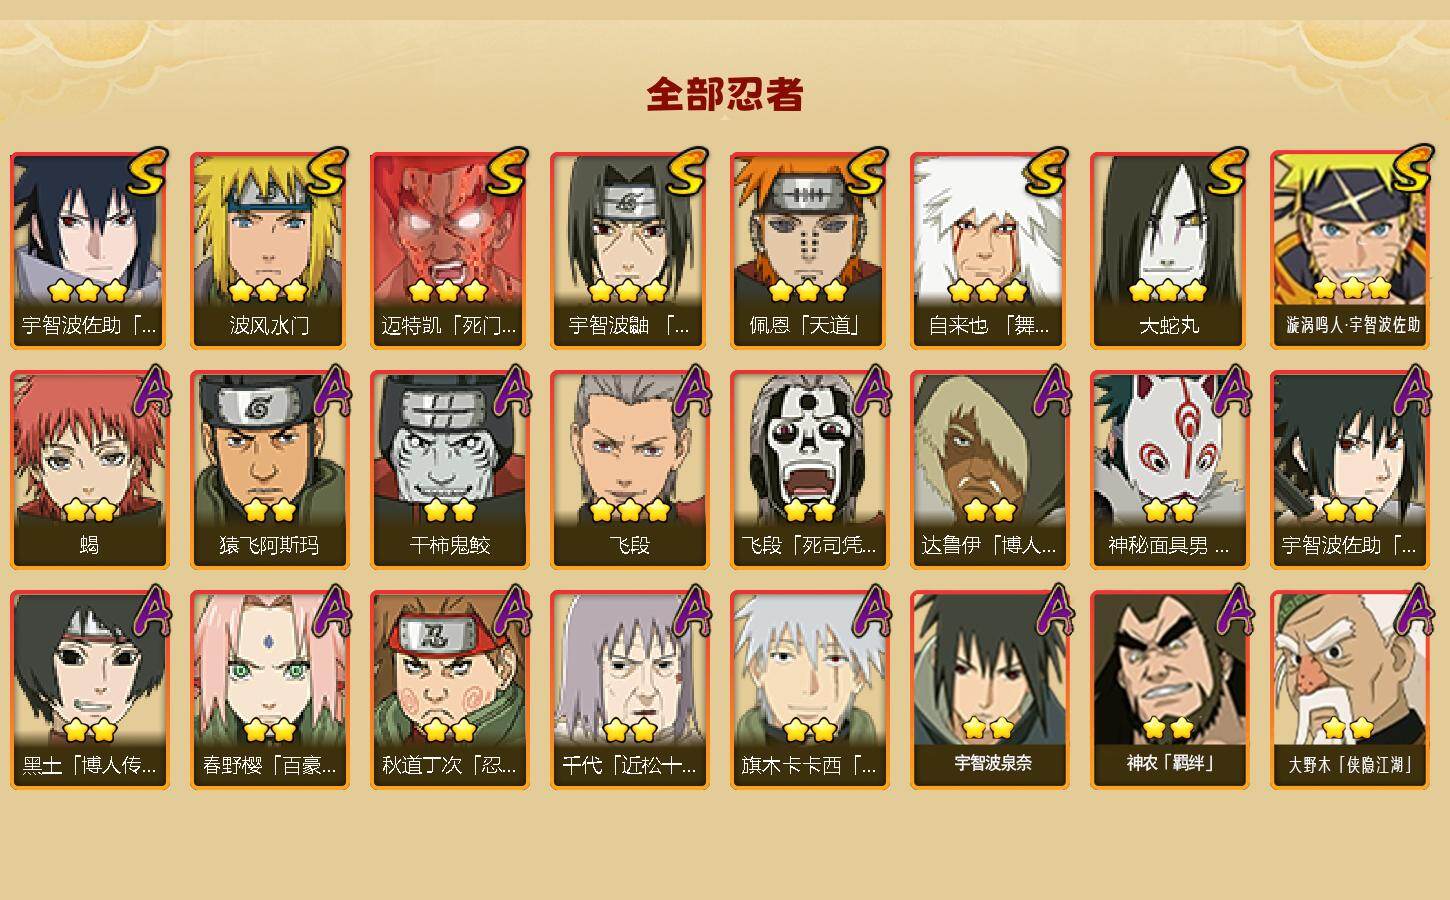Select the 自来也 white-haired ninja card
1450x900 pixels.
coord(989,250)
